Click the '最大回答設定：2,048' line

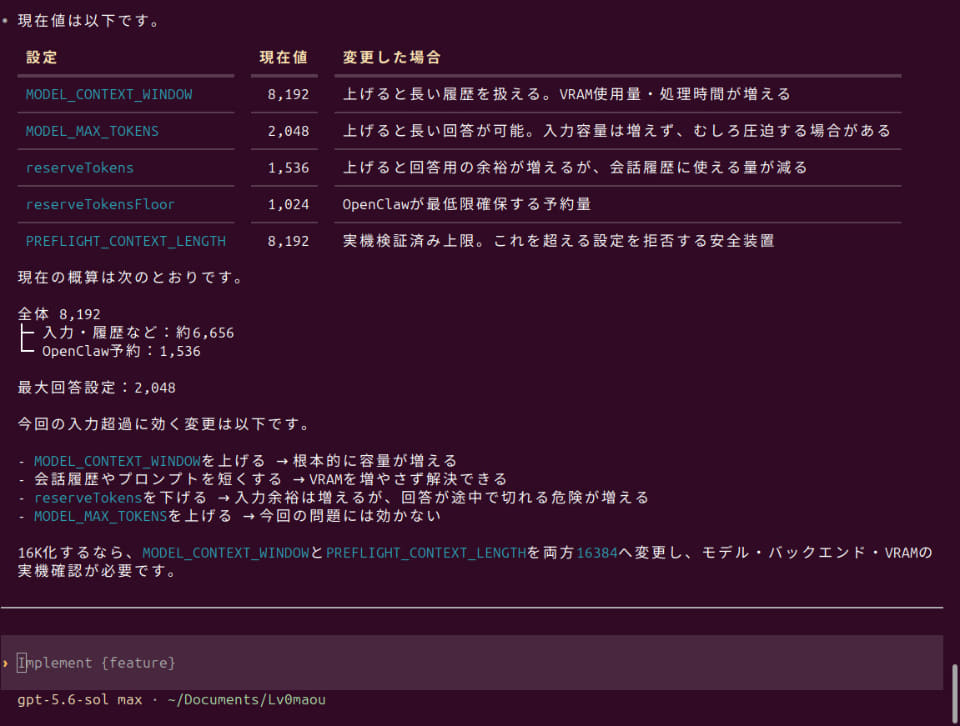(97, 387)
